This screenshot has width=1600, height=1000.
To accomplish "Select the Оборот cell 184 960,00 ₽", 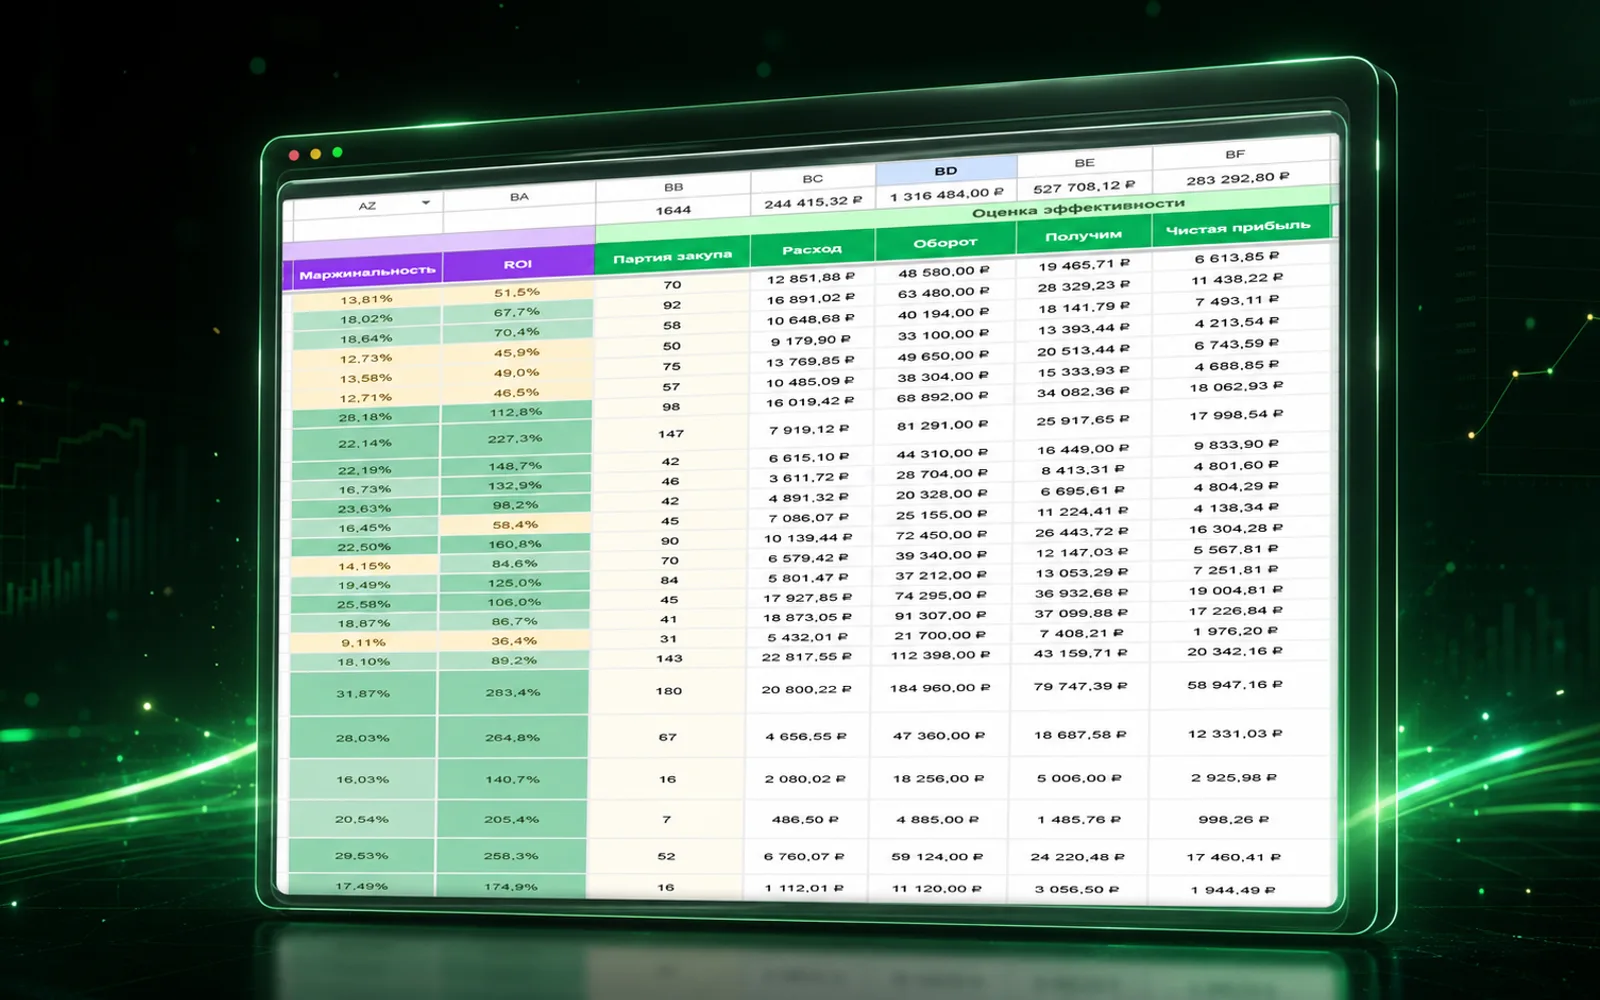I will [940, 688].
